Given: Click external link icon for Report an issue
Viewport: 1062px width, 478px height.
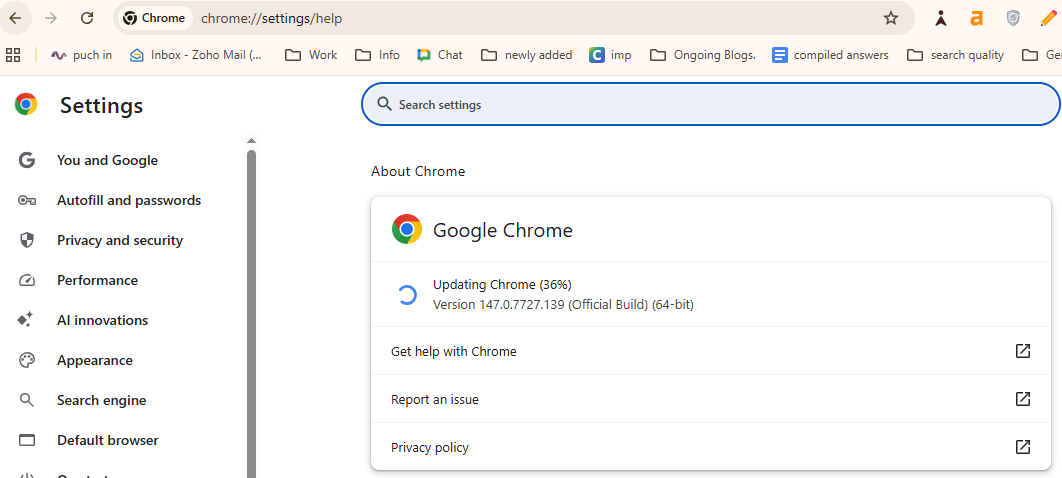Looking at the screenshot, I should tap(1023, 399).
